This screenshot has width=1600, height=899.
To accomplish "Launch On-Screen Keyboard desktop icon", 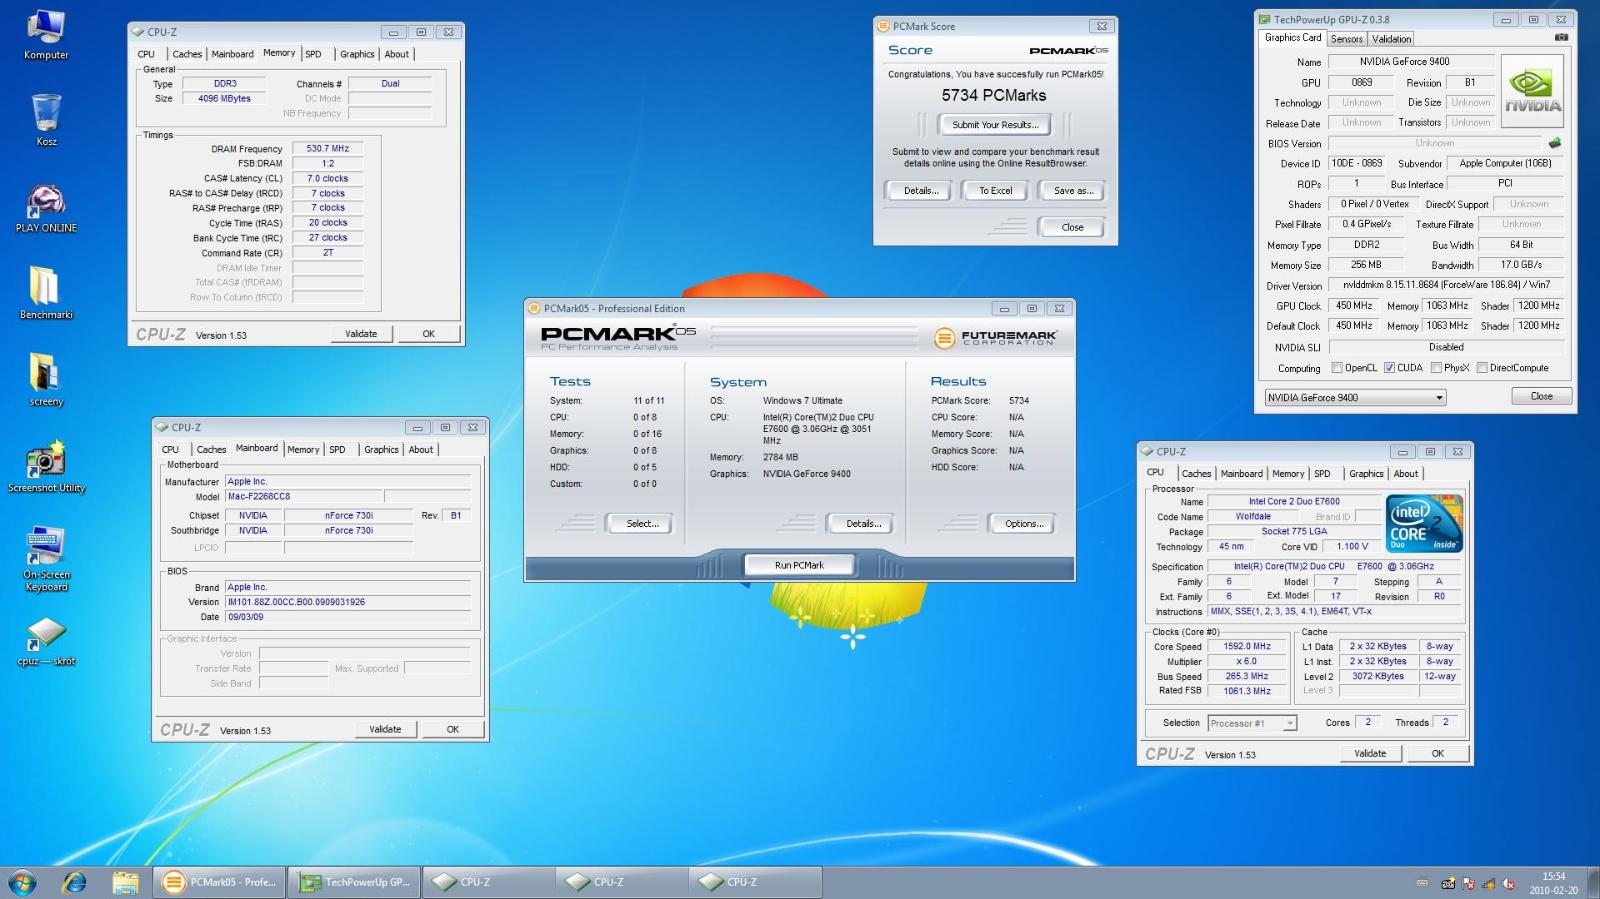I will 46,559.
